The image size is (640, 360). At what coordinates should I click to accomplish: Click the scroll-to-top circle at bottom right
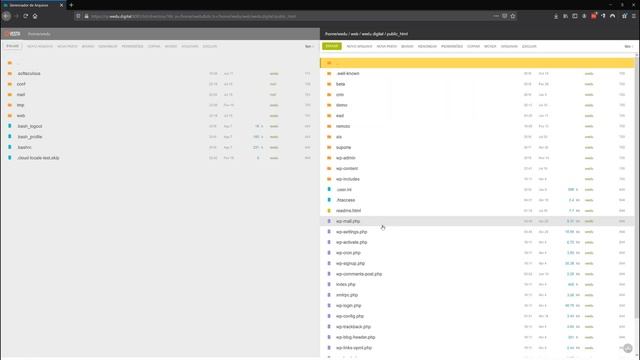(x=628, y=348)
